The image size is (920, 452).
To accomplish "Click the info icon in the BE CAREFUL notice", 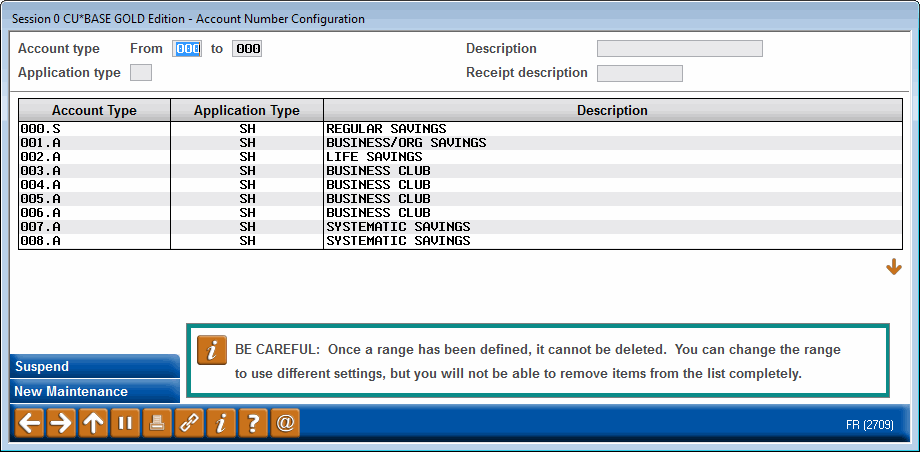I will (x=212, y=350).
